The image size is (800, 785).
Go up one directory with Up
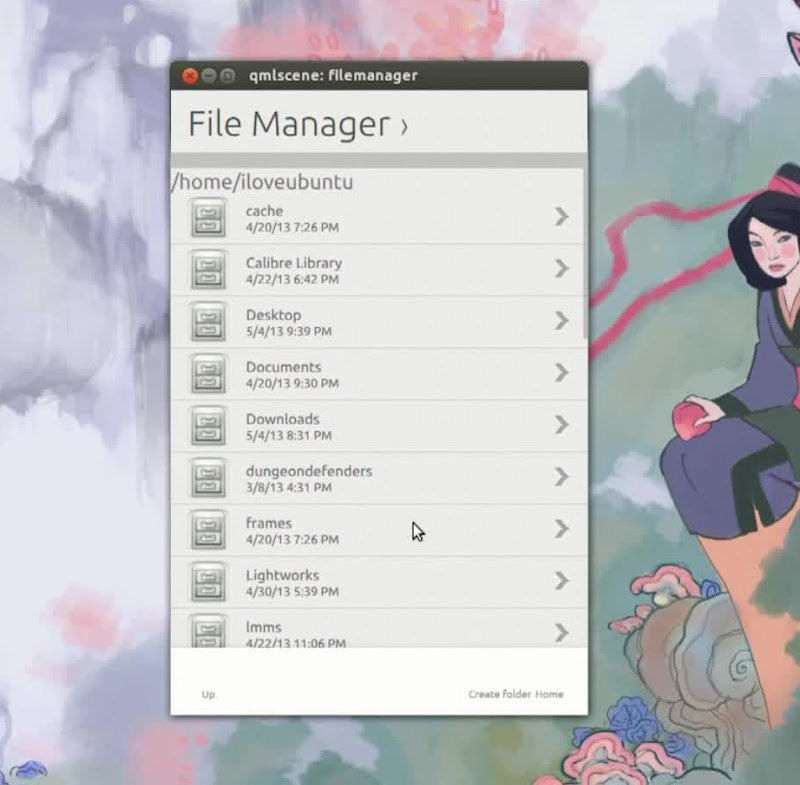click(208, 694)
